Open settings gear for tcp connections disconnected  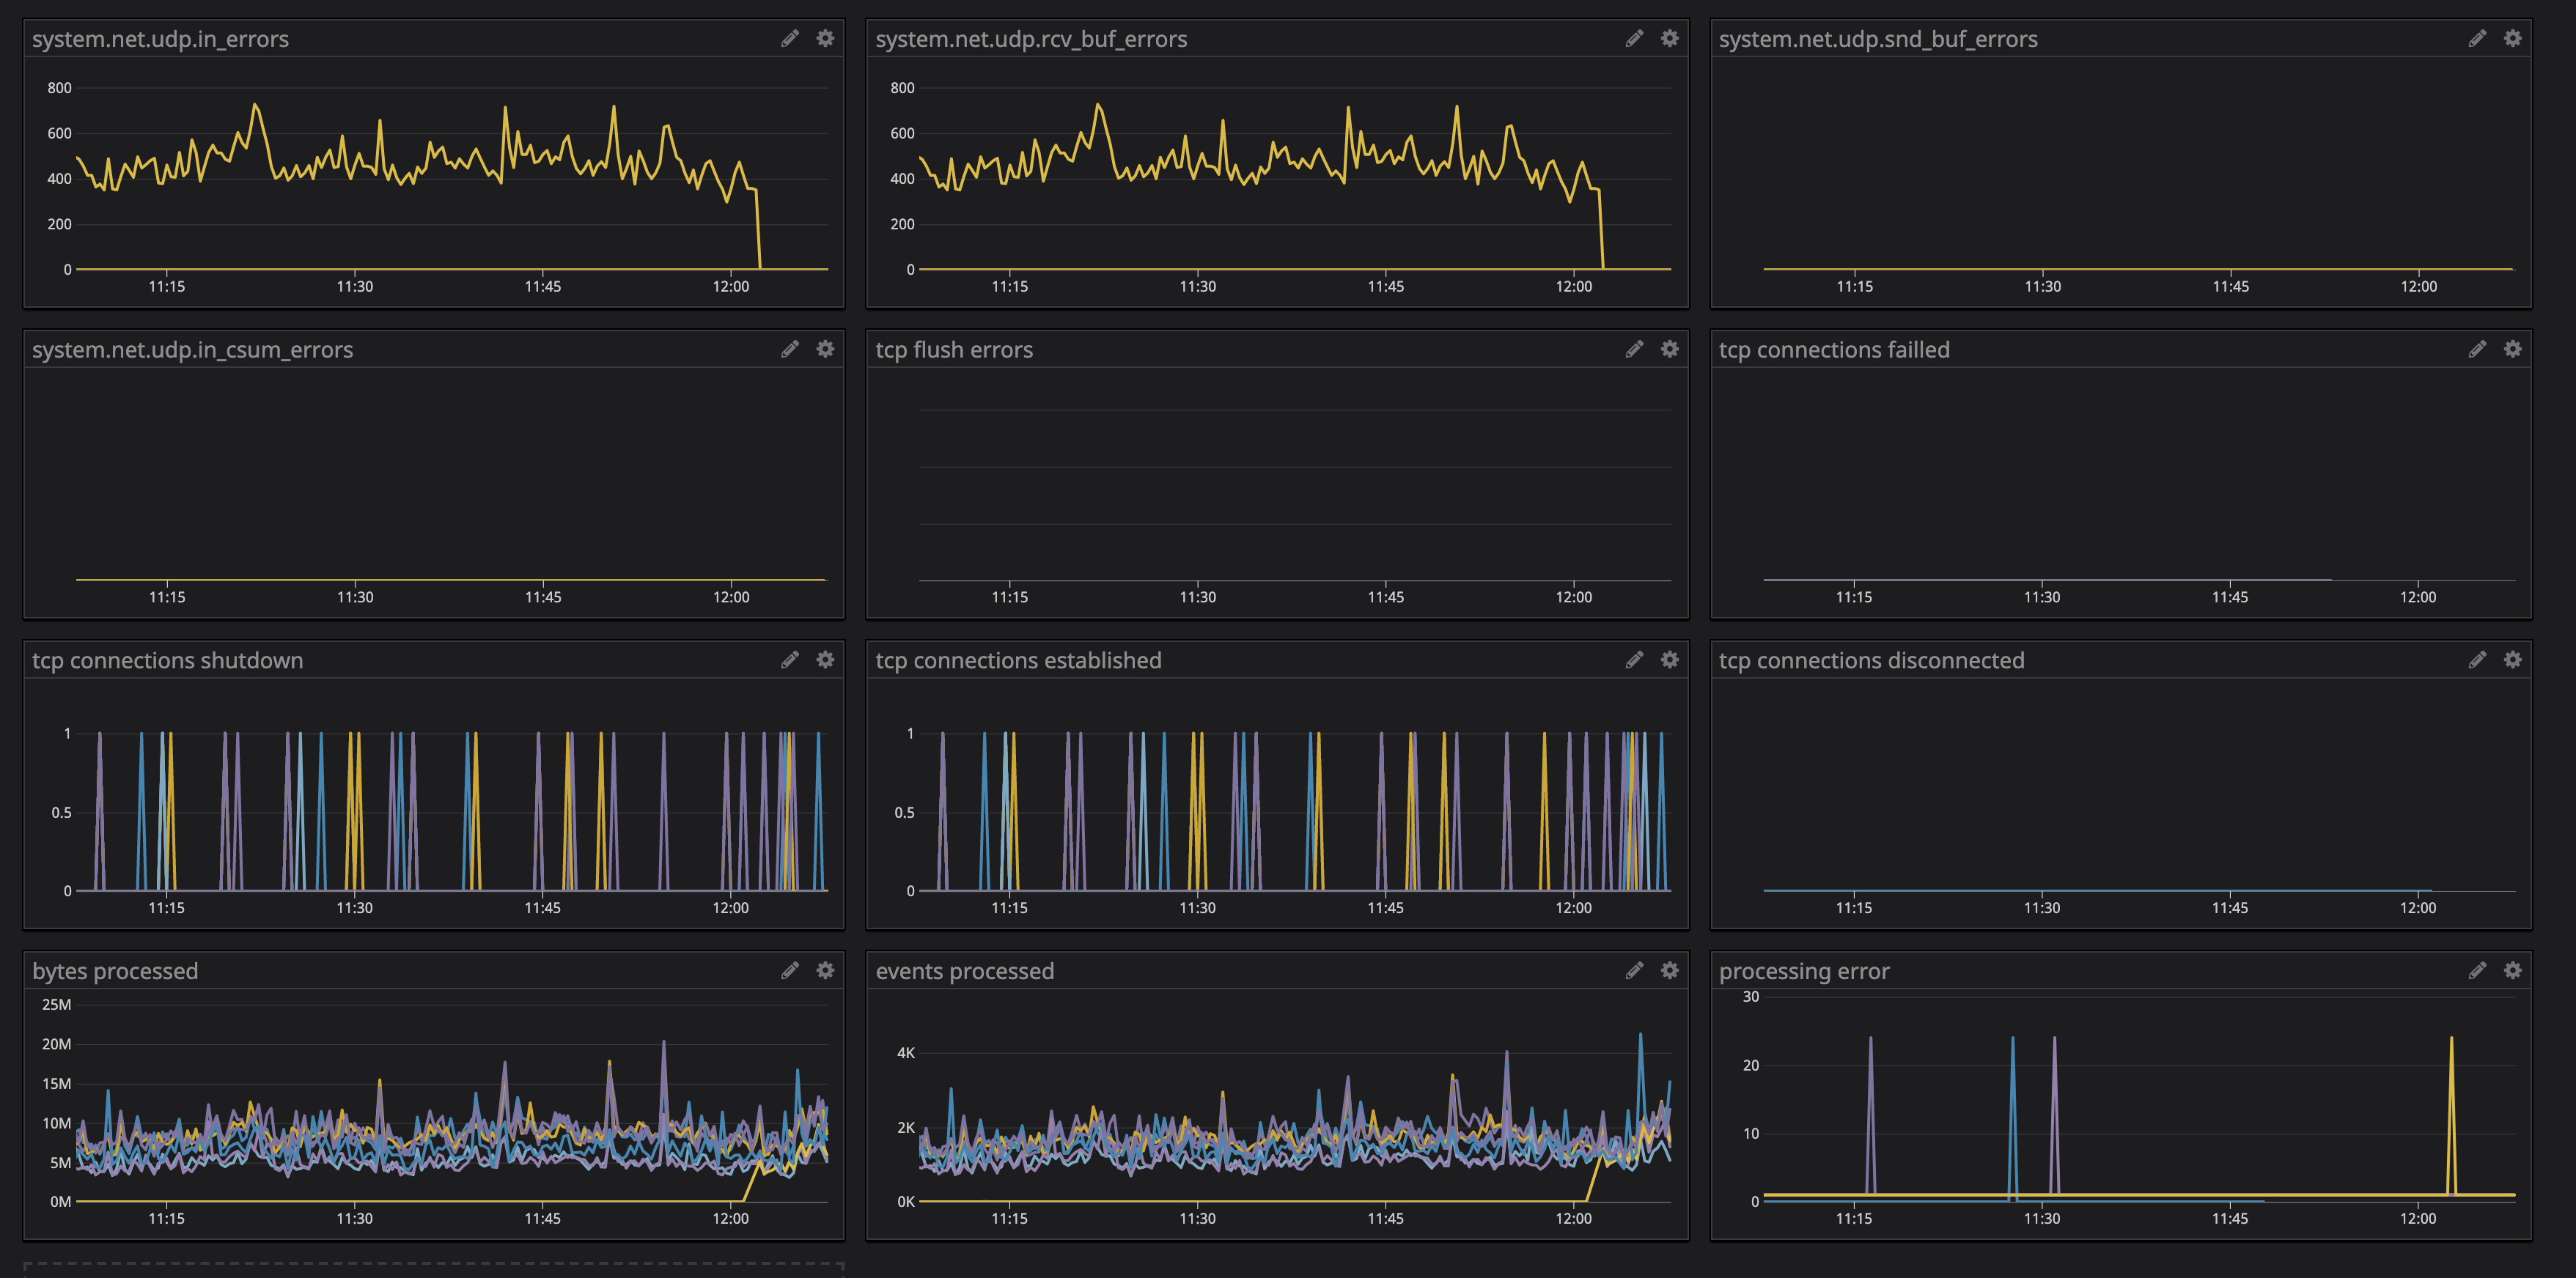click(2513, 660)
